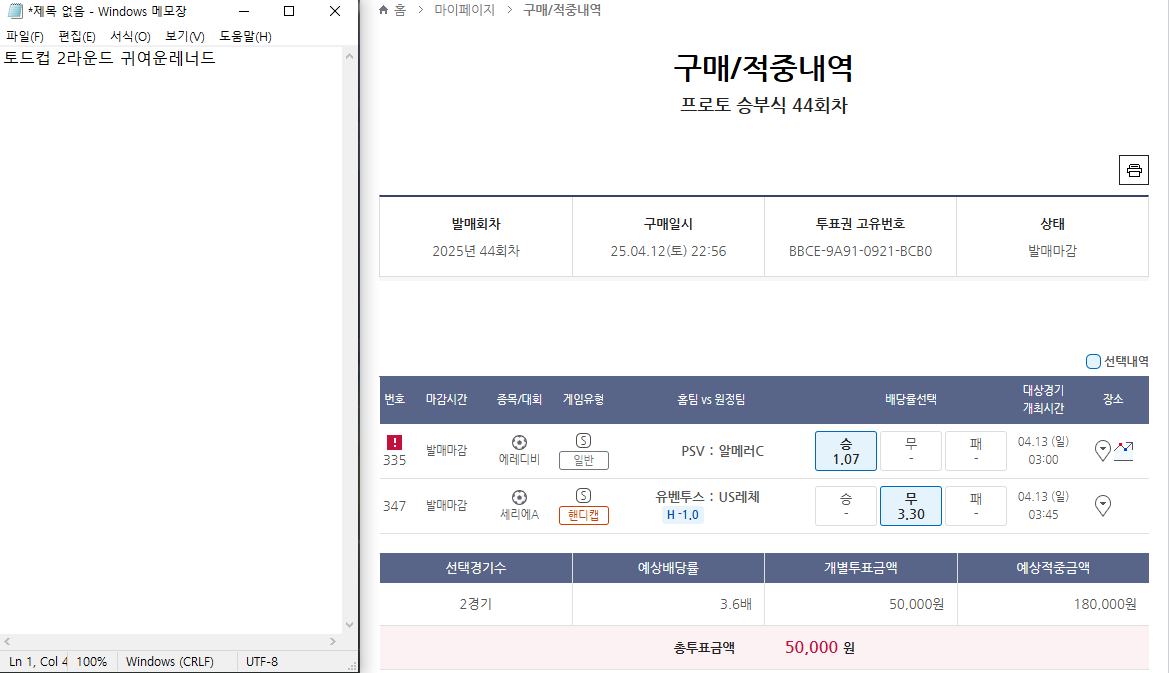Toggle the 선택내역 checkbox
This screenshot has height=673, width=1169.
(1093, 361)
